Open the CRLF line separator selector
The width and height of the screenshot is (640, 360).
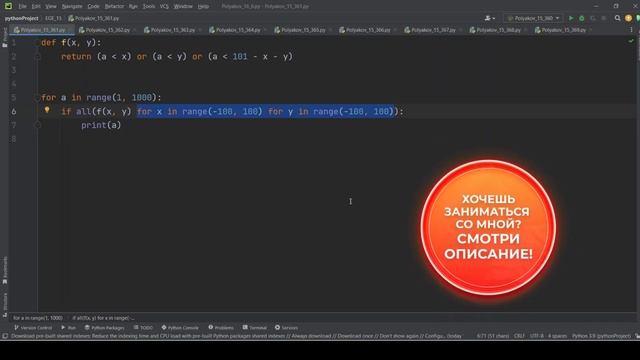point(519,336)
